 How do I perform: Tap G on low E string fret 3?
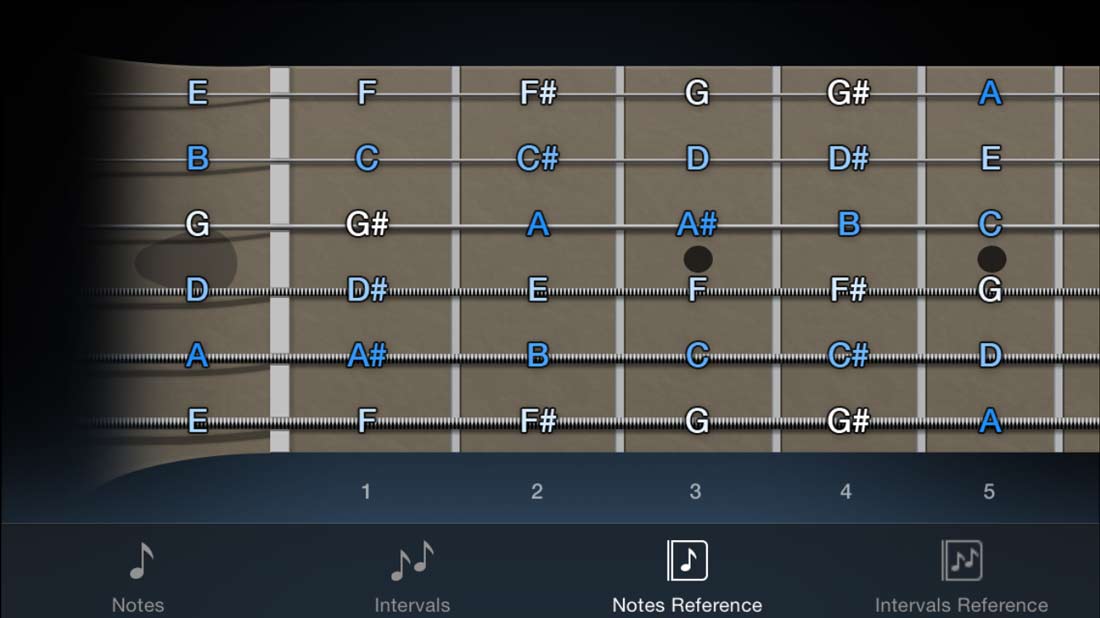[697, 421]
